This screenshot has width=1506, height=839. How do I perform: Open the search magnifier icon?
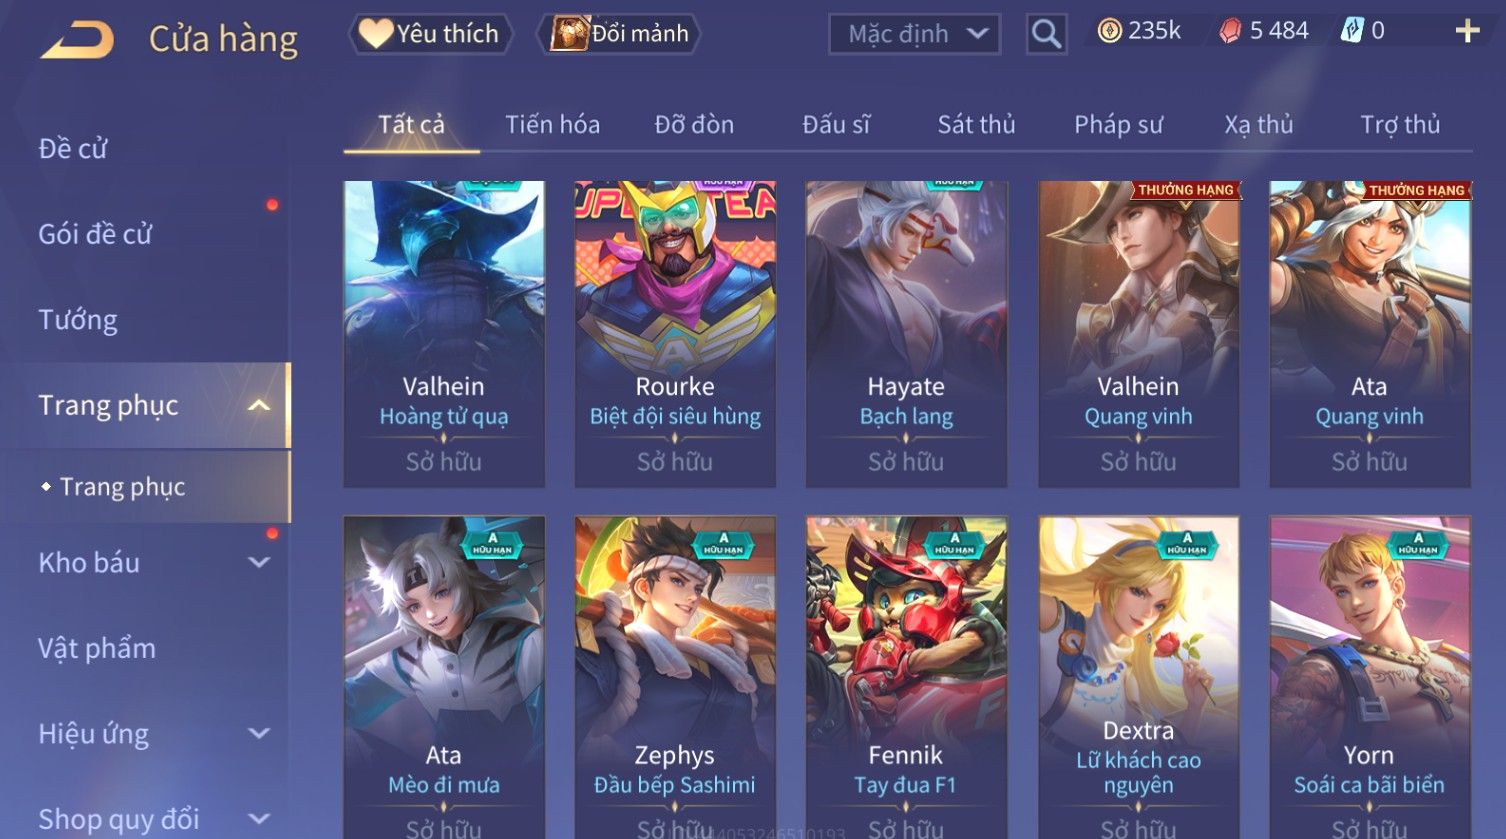pyautogui.click(x=1046, y=34)
